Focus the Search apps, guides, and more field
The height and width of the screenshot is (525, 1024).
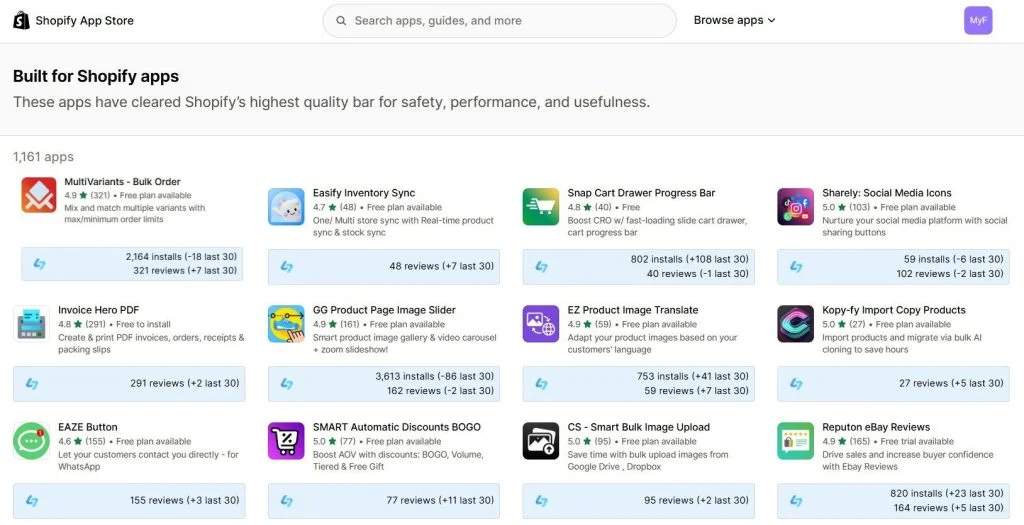pyautogui.click(x=500, y=21)
